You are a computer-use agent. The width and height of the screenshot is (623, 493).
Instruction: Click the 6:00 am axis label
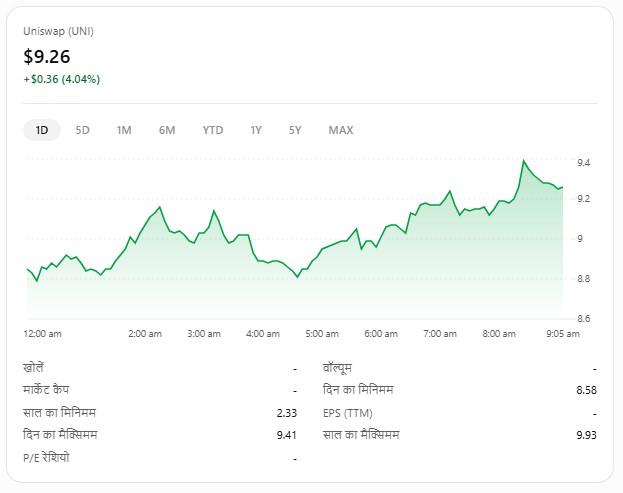click(381, 334)
